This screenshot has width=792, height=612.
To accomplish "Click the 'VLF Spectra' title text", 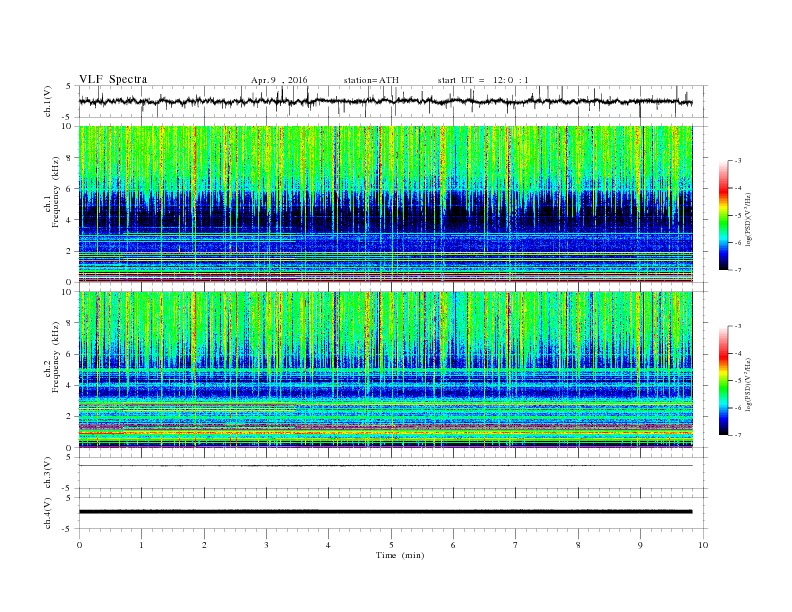I will 113,79.
